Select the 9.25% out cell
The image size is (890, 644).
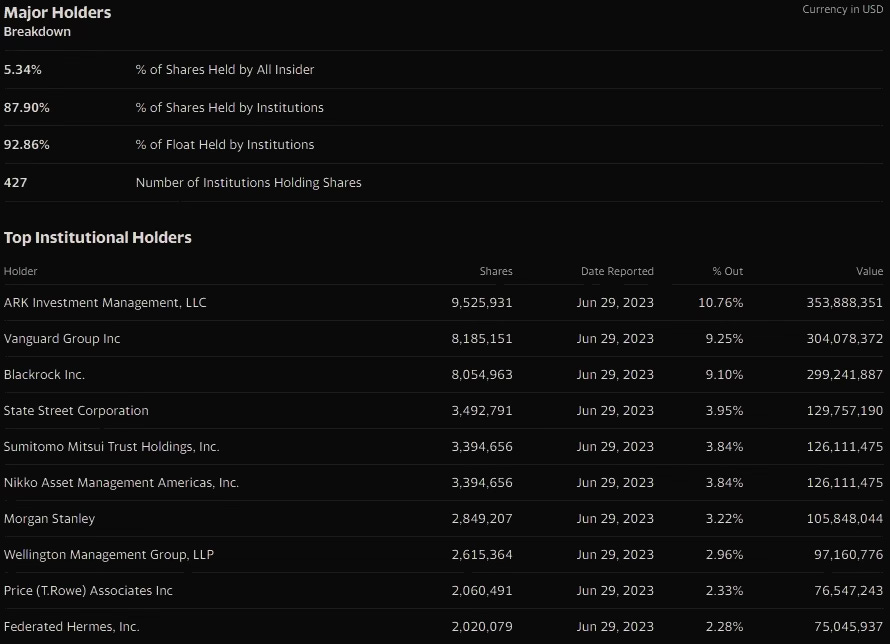724,339
